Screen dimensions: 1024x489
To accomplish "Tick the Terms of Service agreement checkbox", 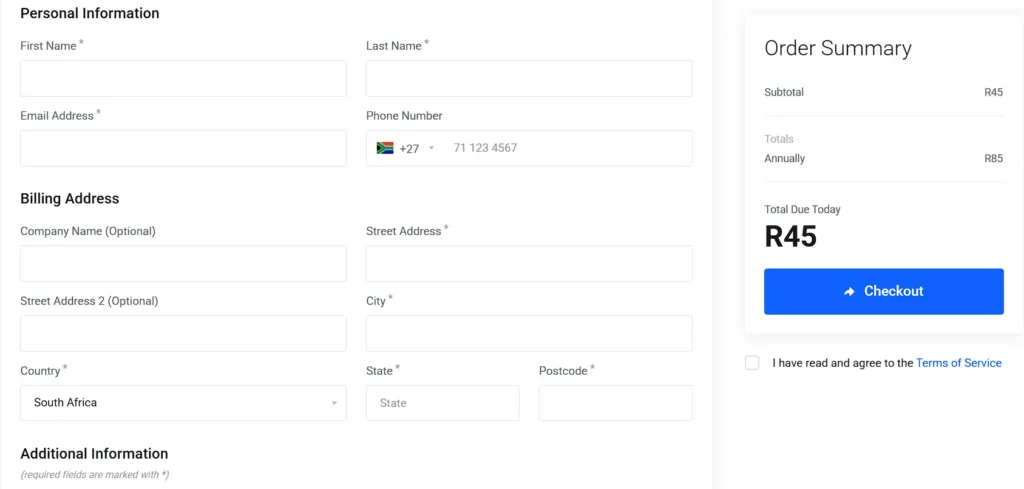I will [752, 363].
